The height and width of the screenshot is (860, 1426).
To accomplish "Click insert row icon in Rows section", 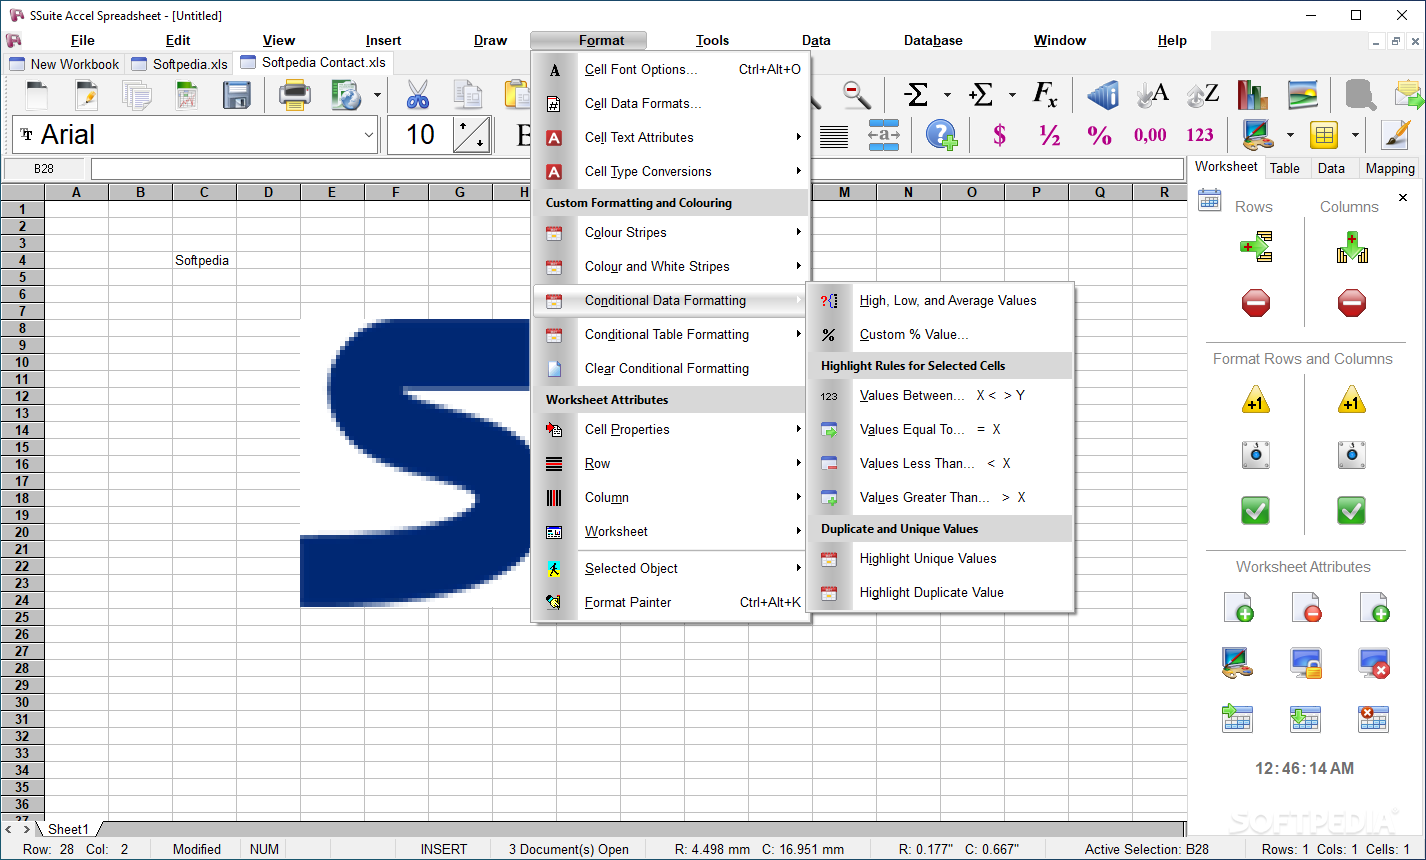I will point(1256,247).
